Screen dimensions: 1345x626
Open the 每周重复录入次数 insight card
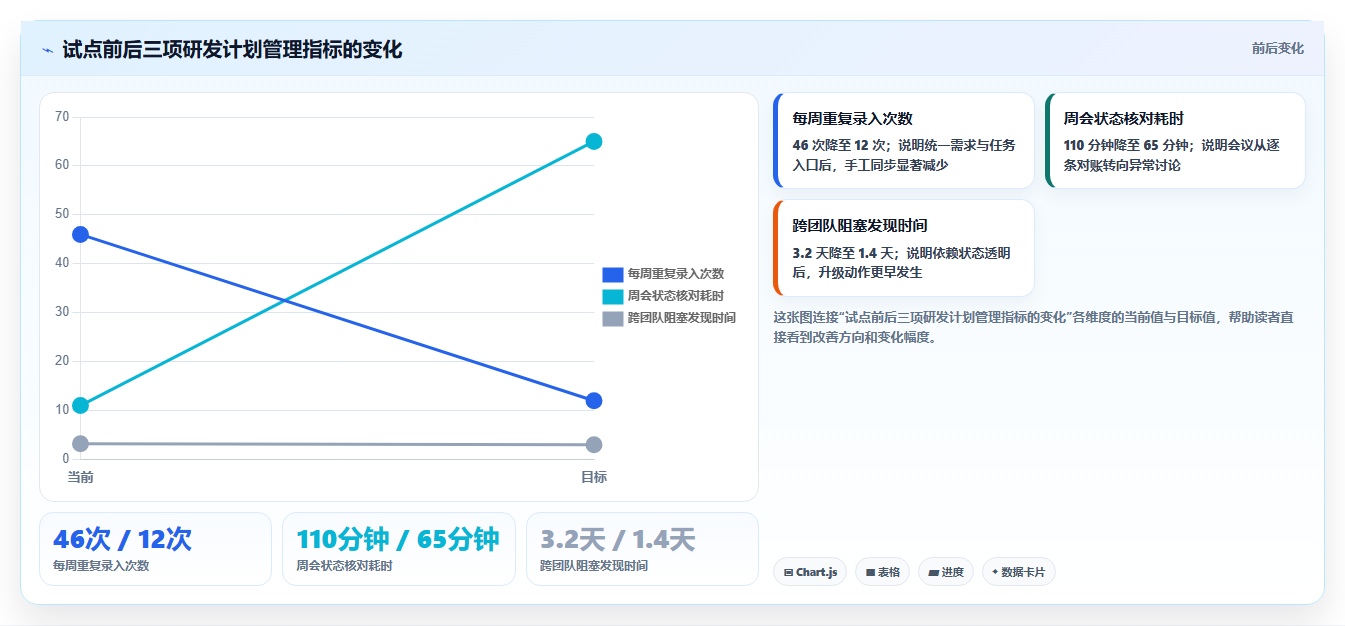(904, 141)
